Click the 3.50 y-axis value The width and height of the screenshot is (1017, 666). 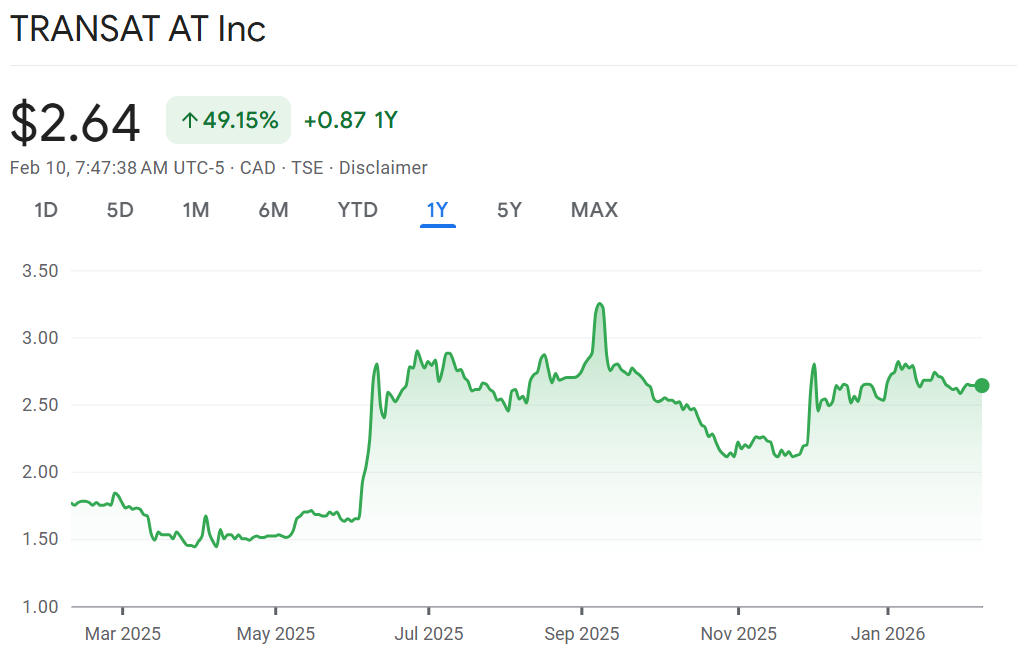(x=40, y=271)
